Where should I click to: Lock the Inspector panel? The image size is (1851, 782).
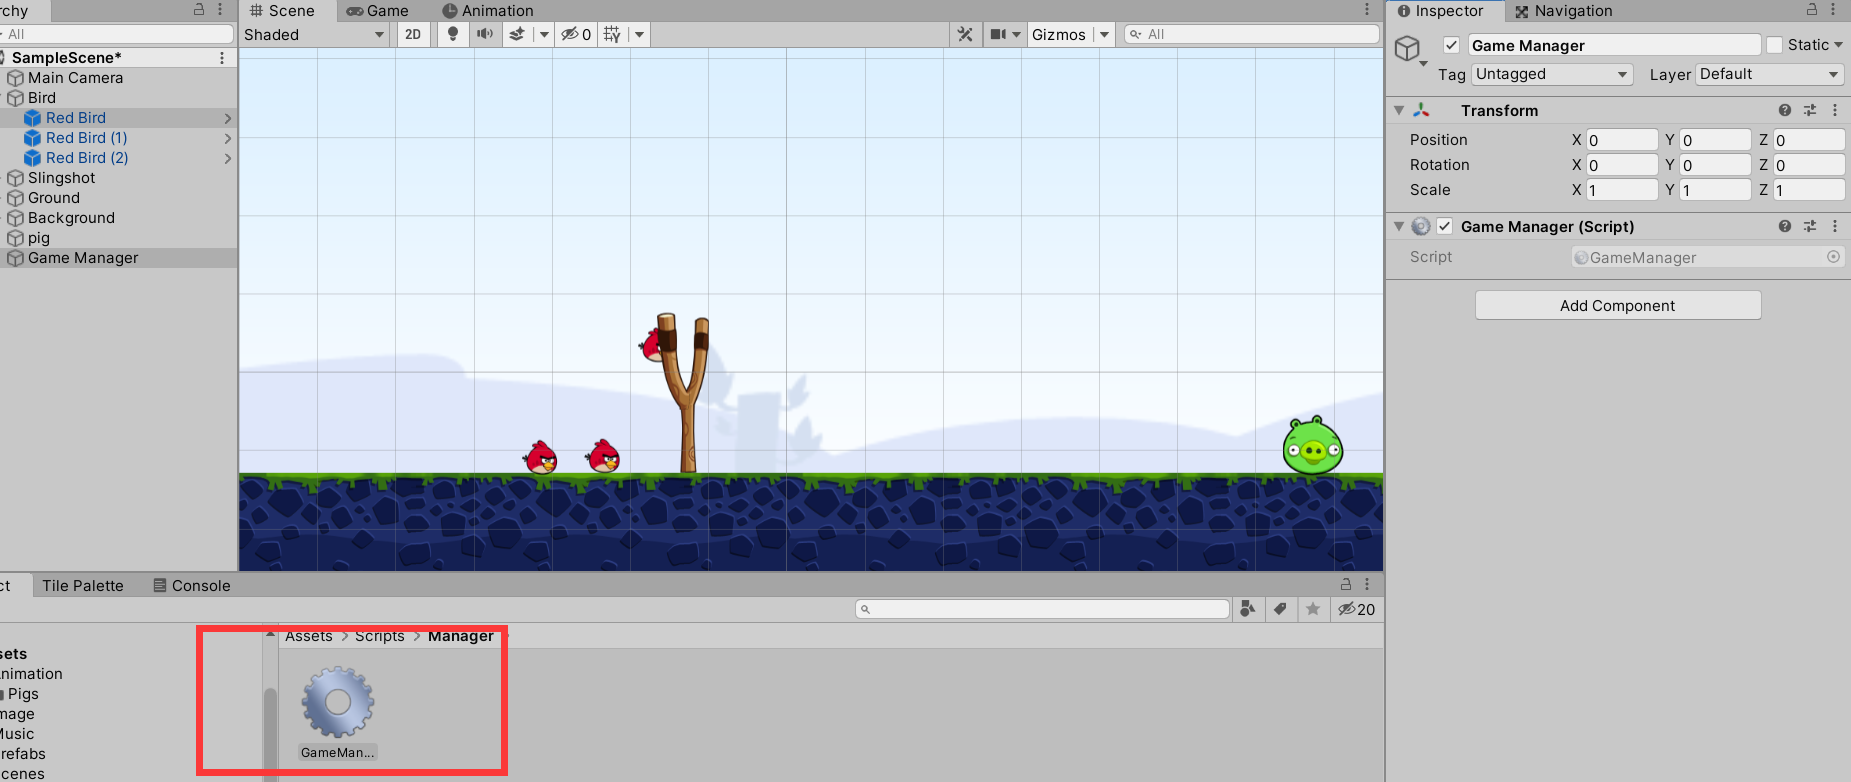(1811, 10)
